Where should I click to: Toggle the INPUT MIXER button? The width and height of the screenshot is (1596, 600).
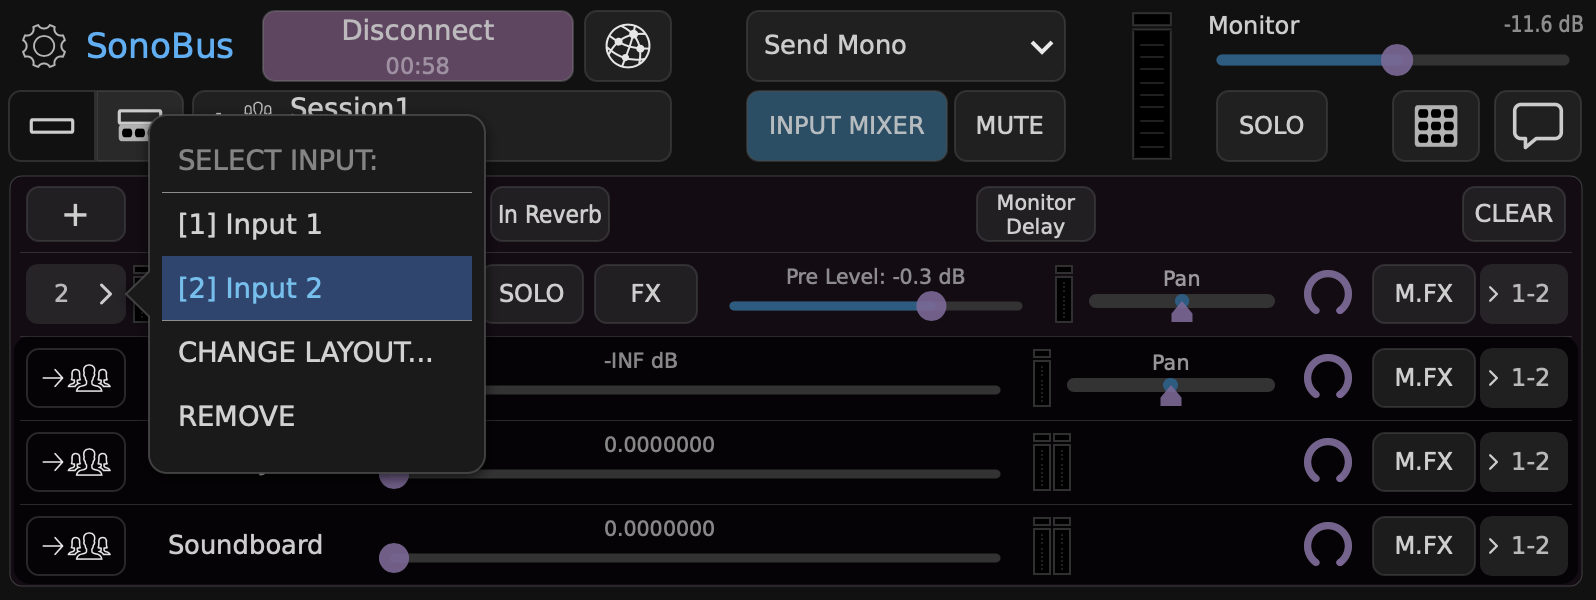[x=847, y=126]
